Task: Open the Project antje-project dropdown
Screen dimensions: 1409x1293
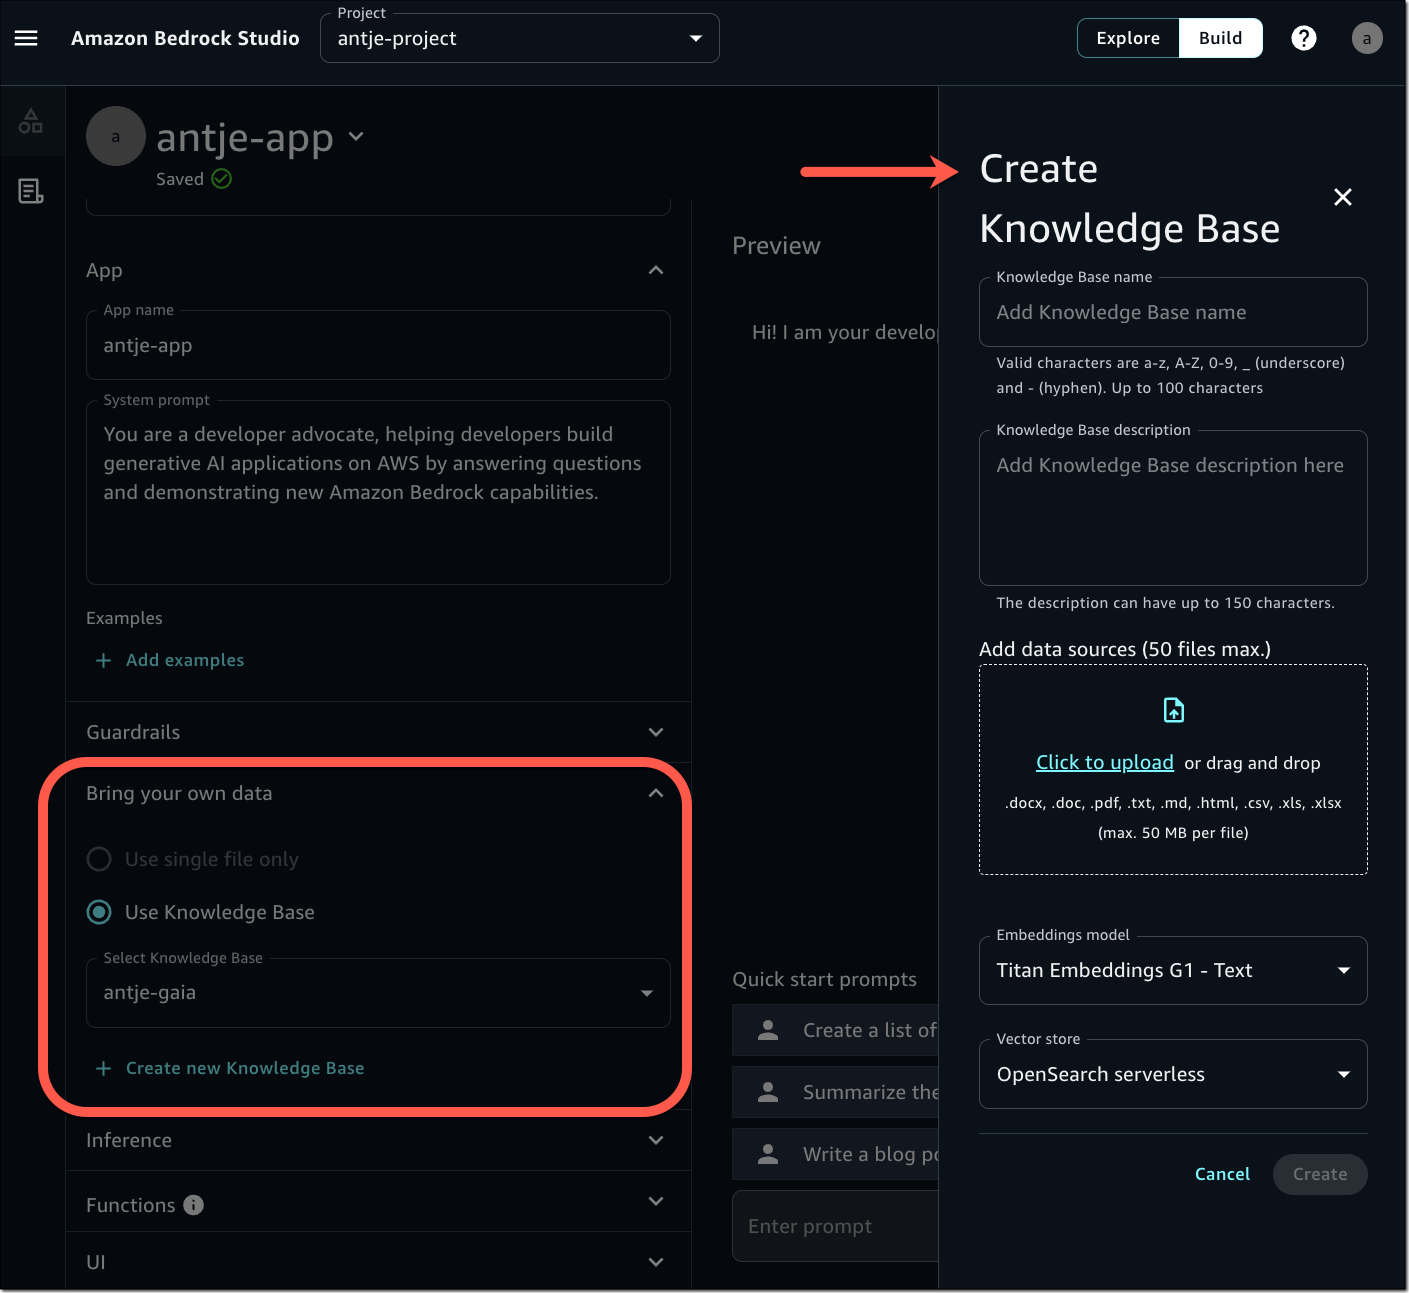Action: pos(520,38)
